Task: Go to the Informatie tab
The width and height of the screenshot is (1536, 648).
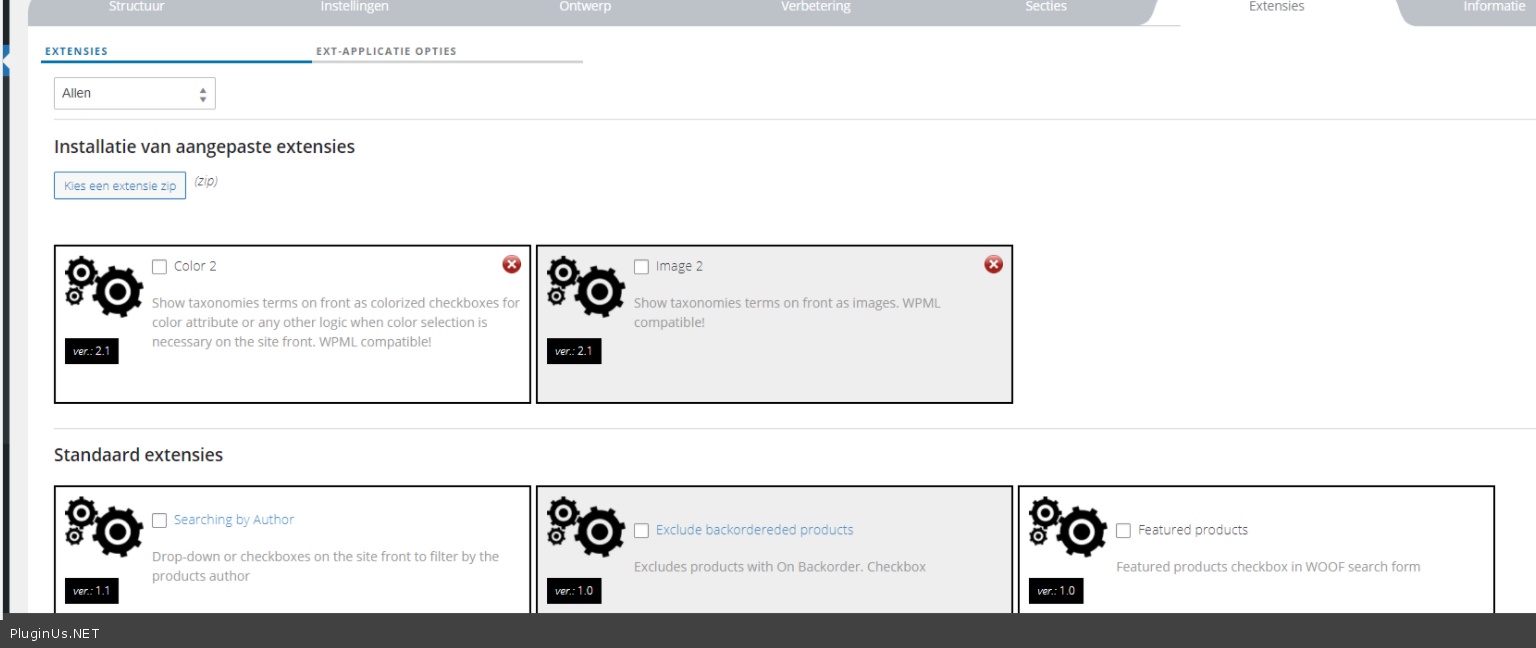Action: click(x=1493, y=7)
